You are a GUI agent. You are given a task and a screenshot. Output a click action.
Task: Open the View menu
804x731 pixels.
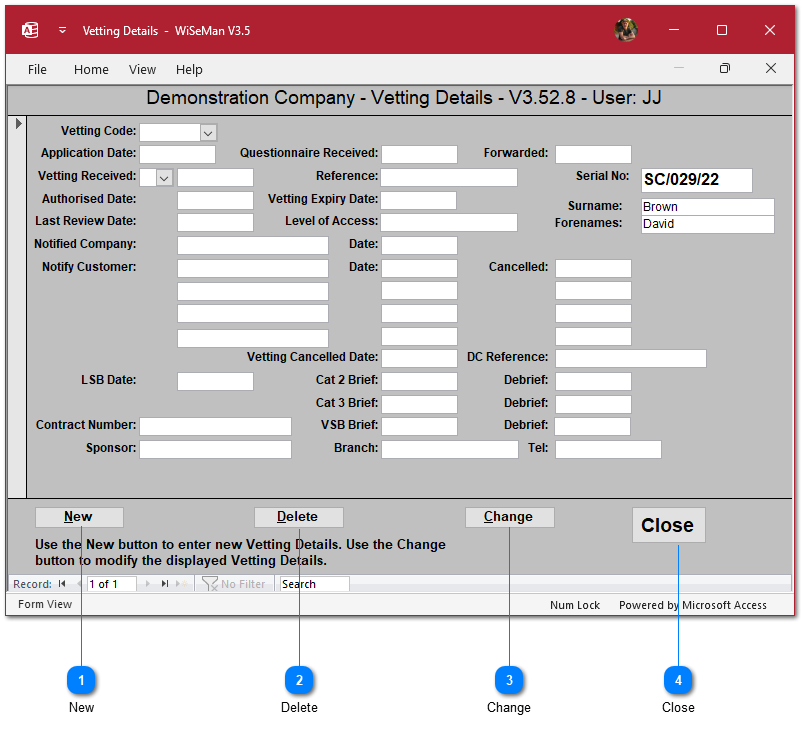pyautogui.click(x=142, y=70)
